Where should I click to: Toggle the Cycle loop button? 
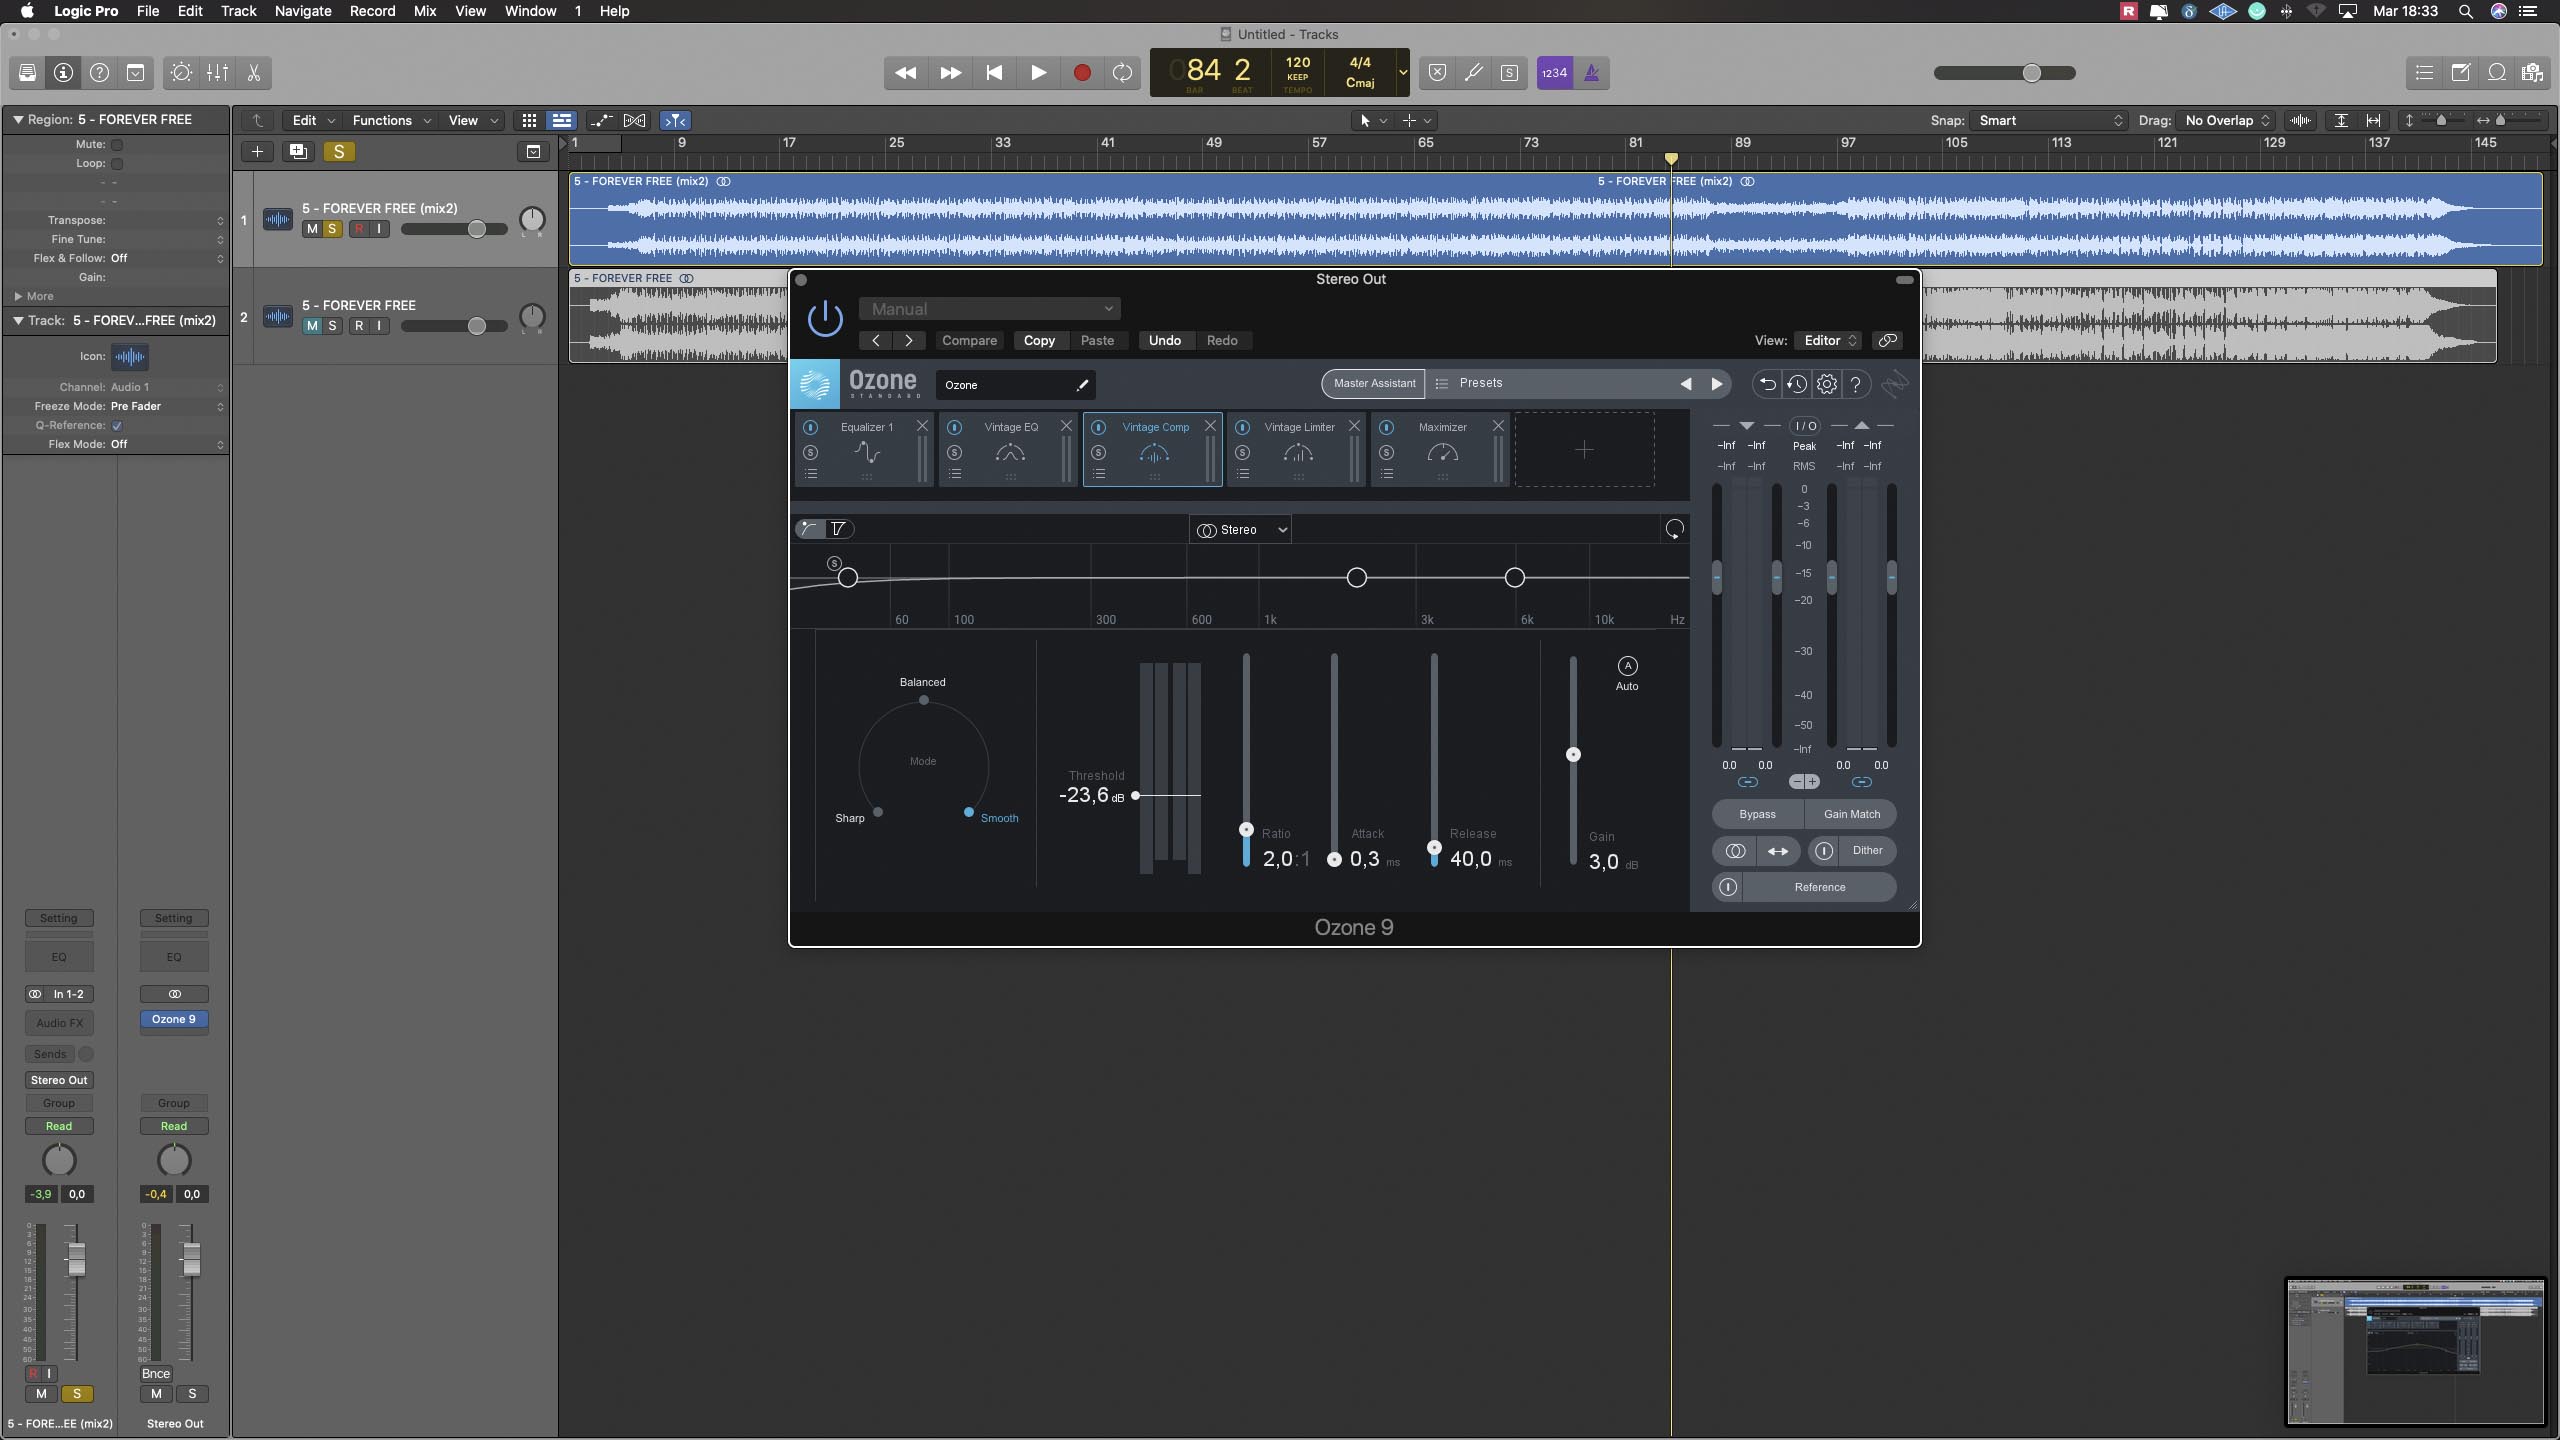[x=1122, y=73]
